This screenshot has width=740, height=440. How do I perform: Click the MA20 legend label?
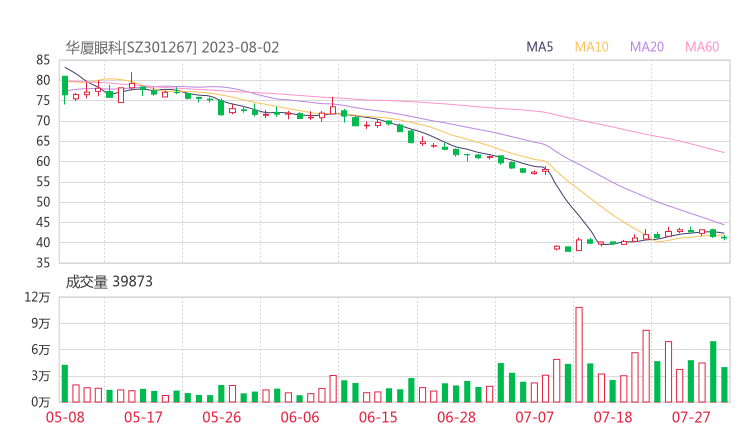[647, 47]
